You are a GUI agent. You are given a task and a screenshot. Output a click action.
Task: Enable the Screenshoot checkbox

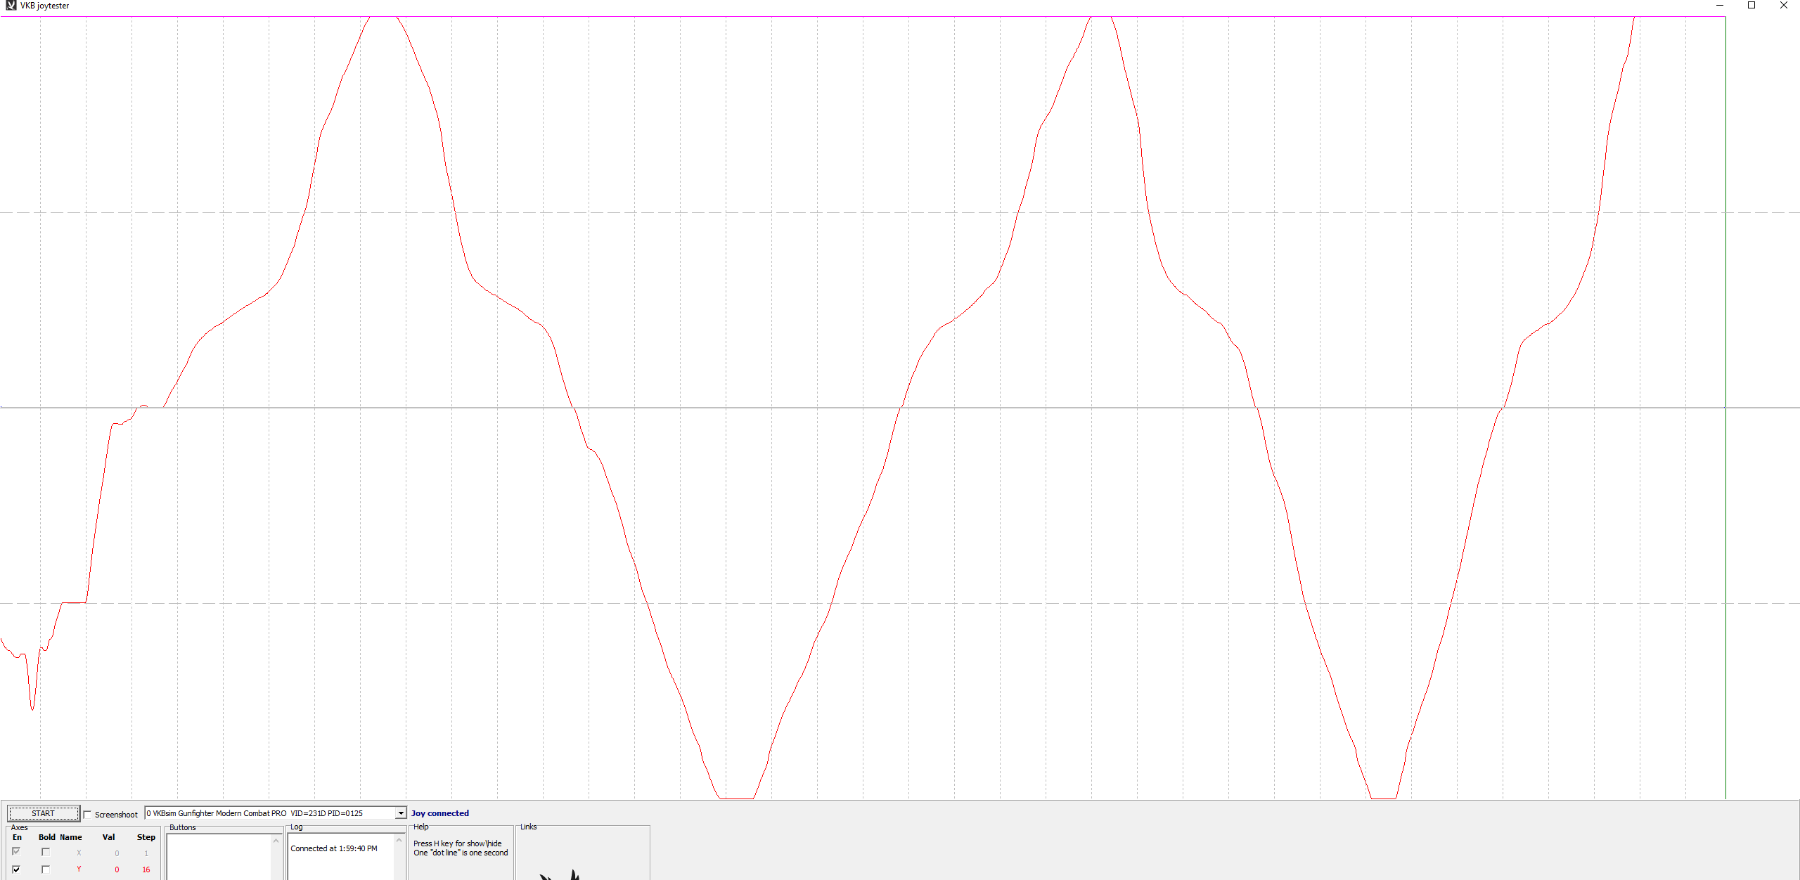(88, 814)
